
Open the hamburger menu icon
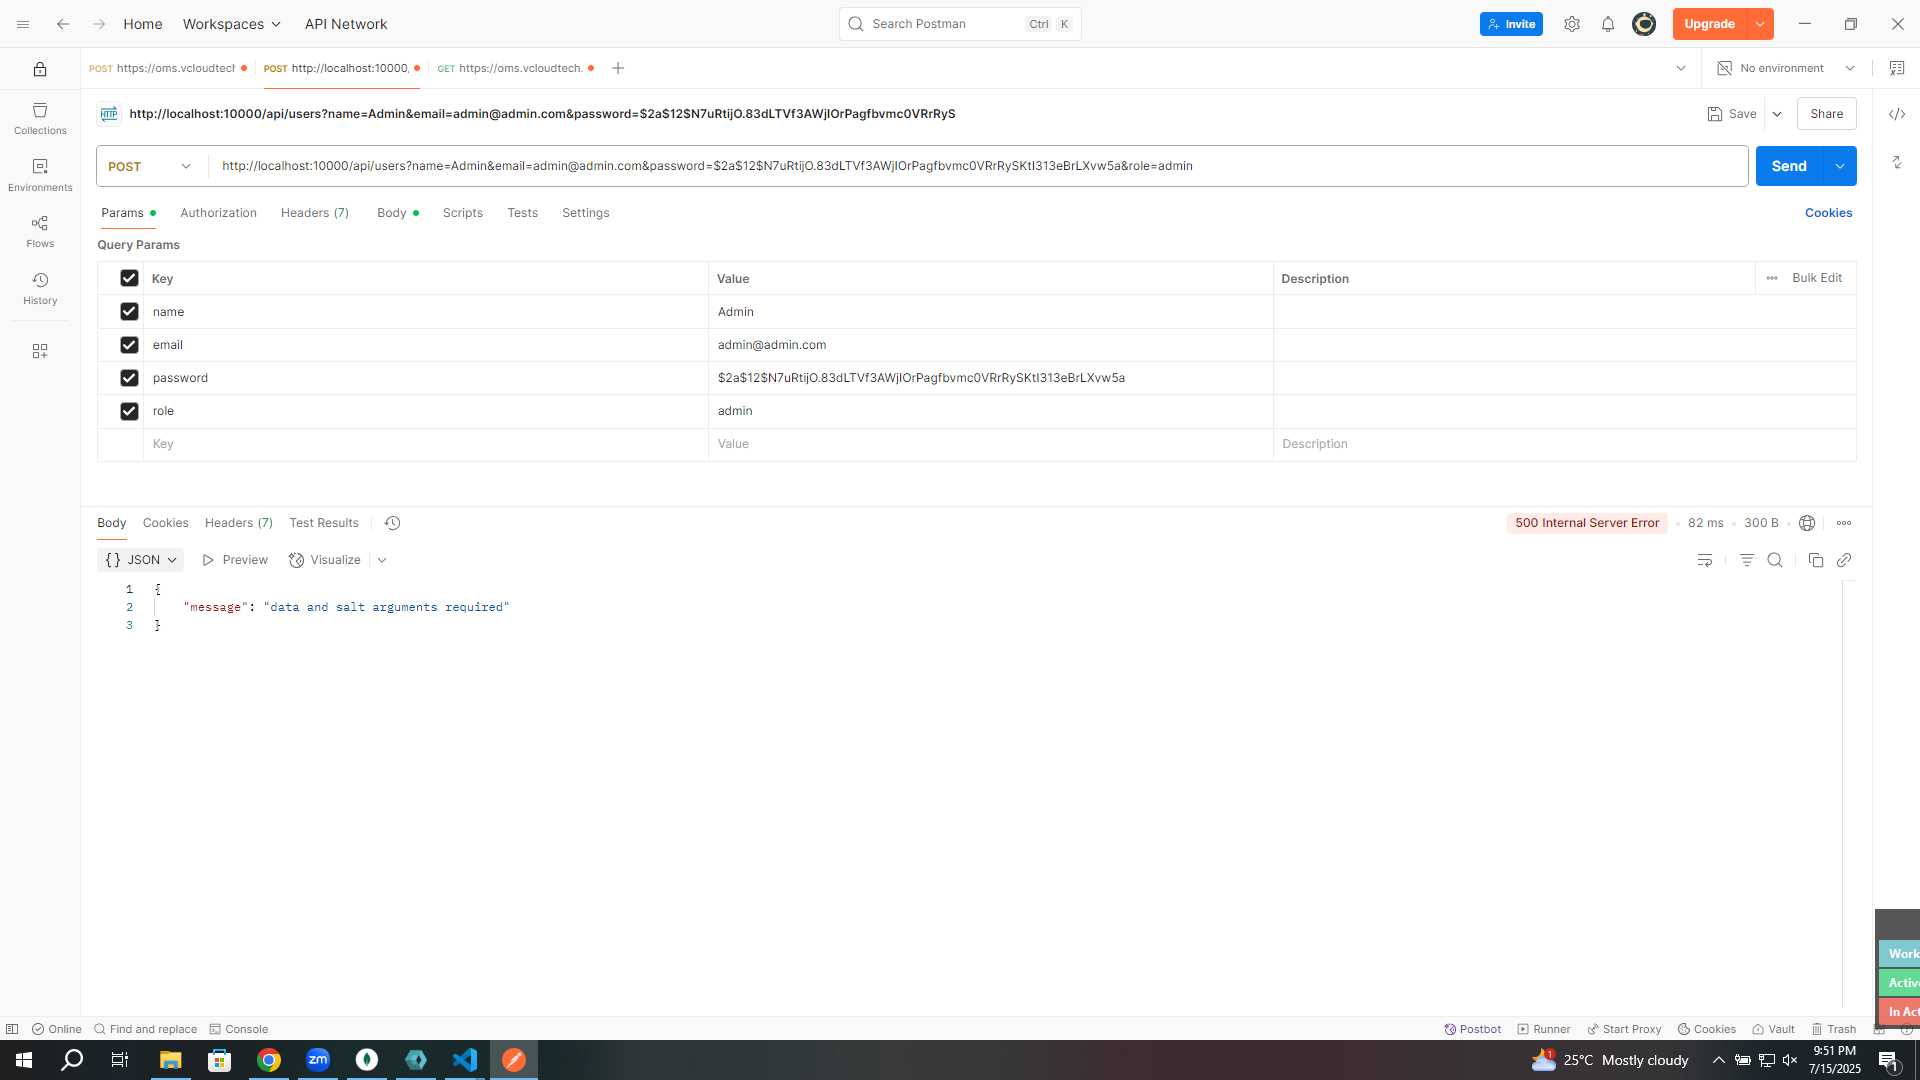tap(23, 24)
